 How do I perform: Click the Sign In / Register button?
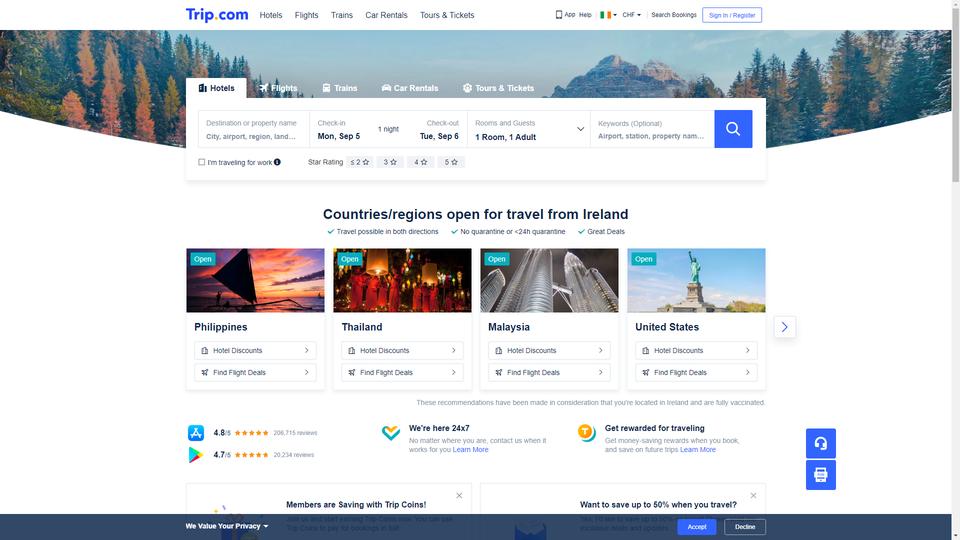[x=732, y=15]
